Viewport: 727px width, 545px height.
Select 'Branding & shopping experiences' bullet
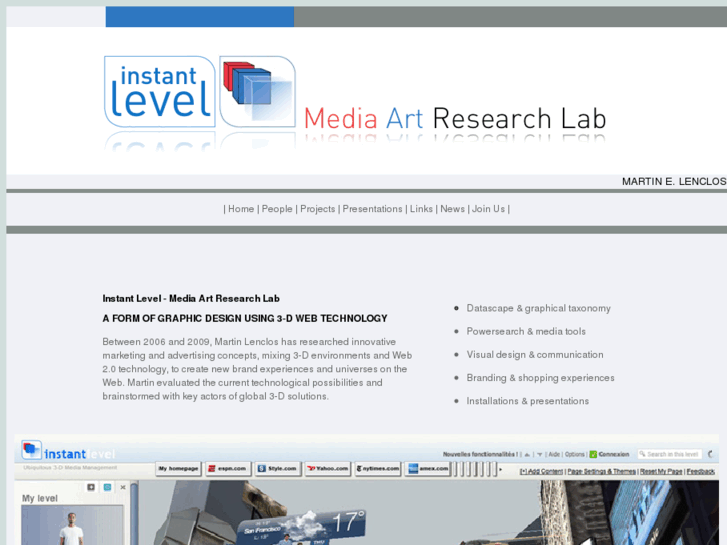pos(540,378)
